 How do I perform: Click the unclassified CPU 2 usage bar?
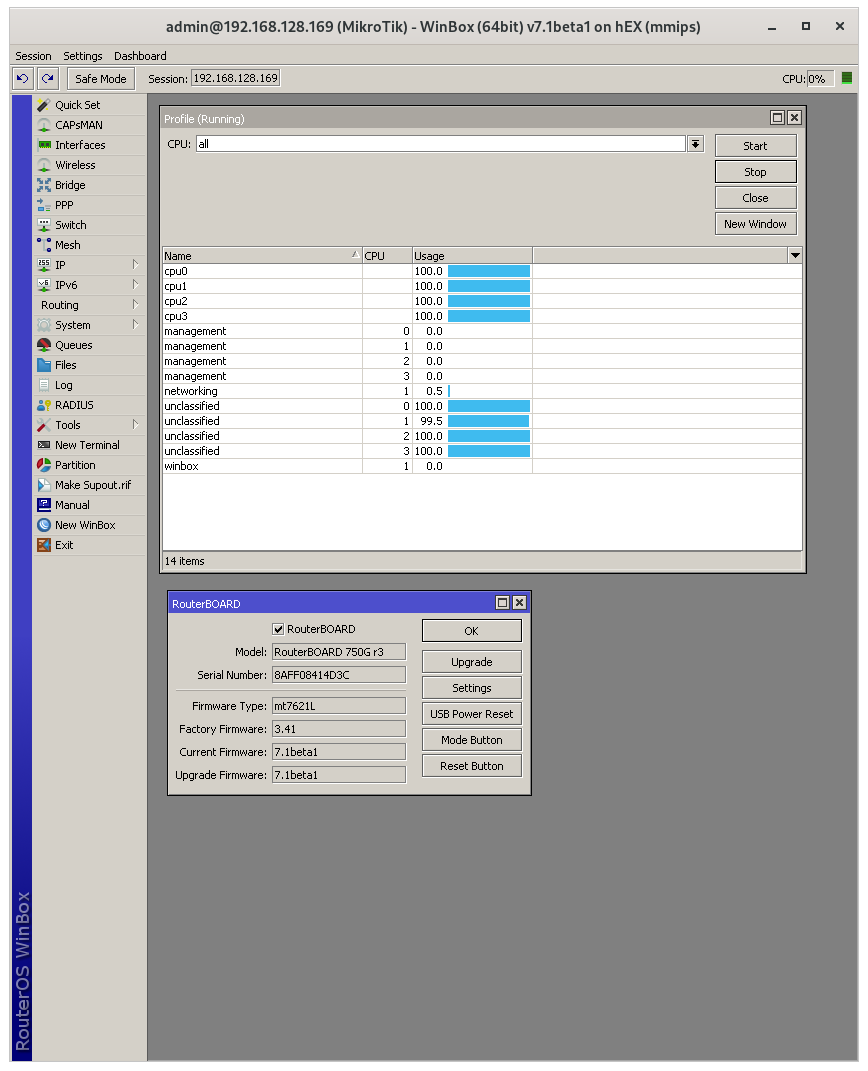click(489, 436)
